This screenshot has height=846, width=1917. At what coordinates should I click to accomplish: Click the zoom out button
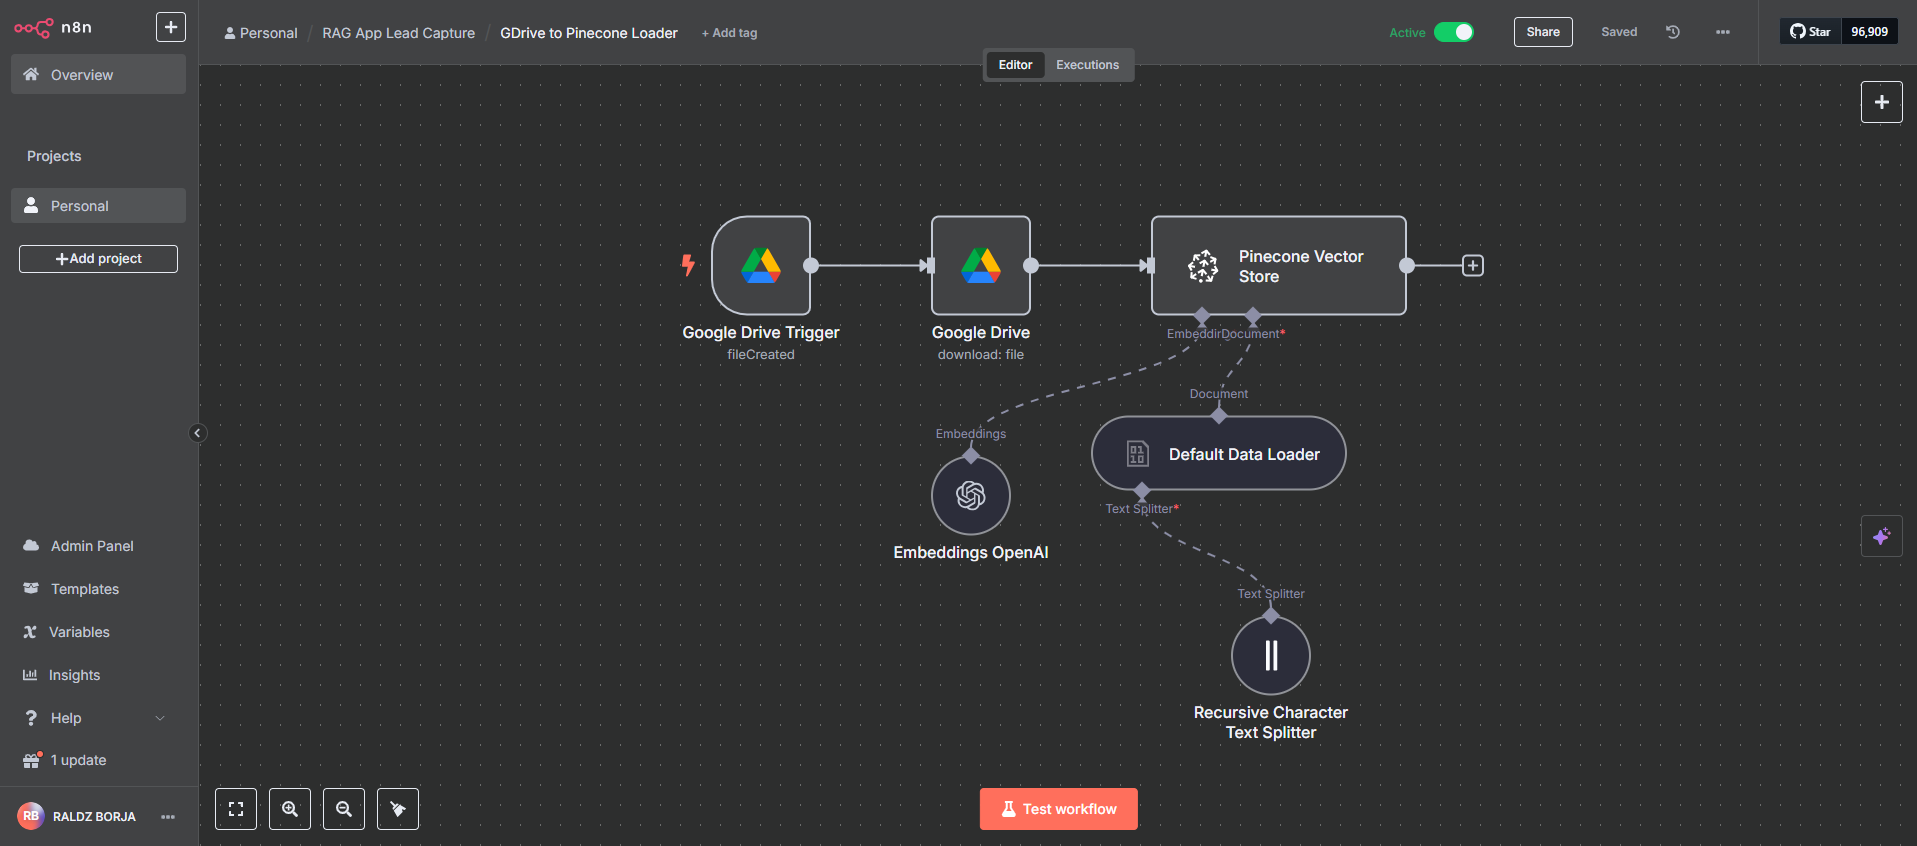pos(344,809)
